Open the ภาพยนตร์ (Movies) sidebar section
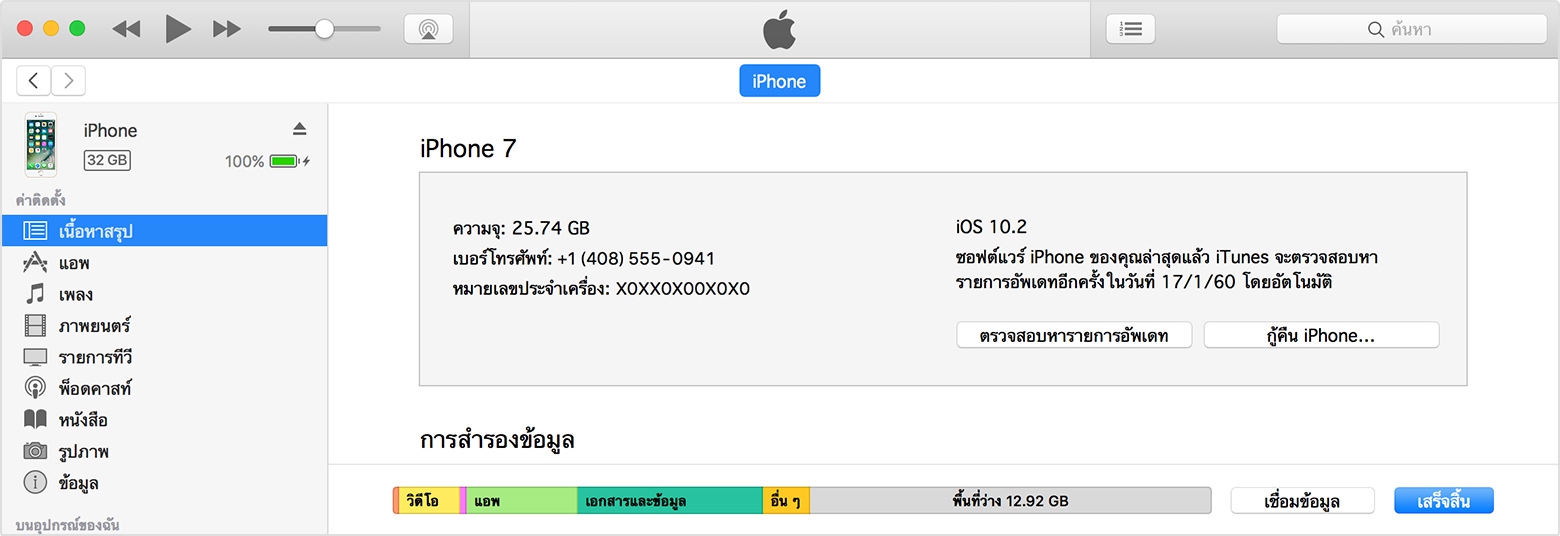Viewport: 1560px width, 536px height. pos(94,326)
